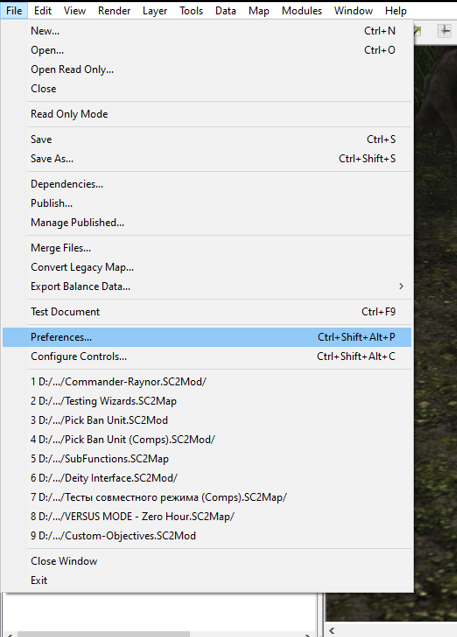Open recent Тесты совместного режима (Comps).SC2Map
This screenshot has height=637, width=457.
pos(207,497)
